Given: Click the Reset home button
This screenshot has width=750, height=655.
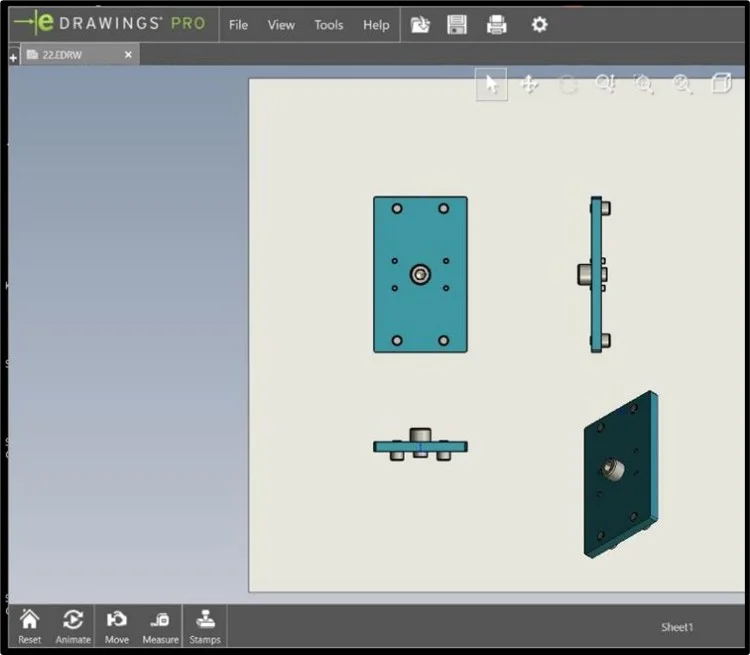Looking at the screenshot, I should [x=30, y=626].
